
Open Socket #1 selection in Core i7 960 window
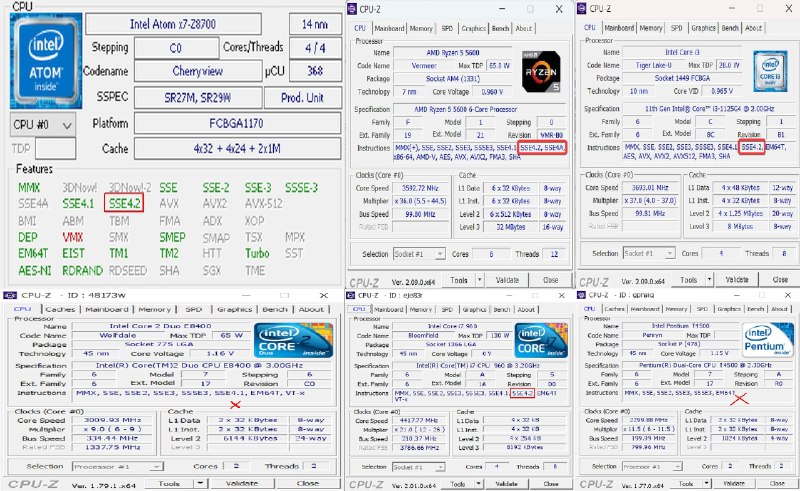[x=419, y=467]
